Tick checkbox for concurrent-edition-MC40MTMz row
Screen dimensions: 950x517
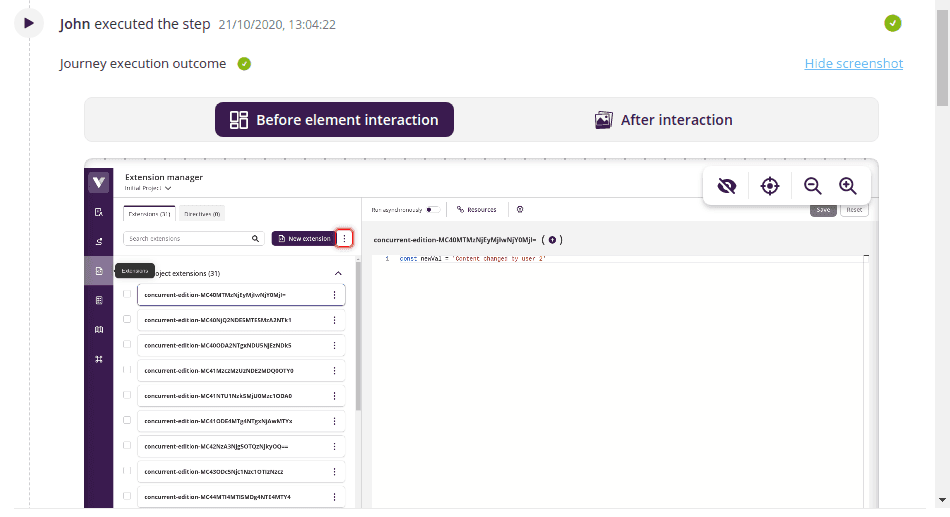127,294
